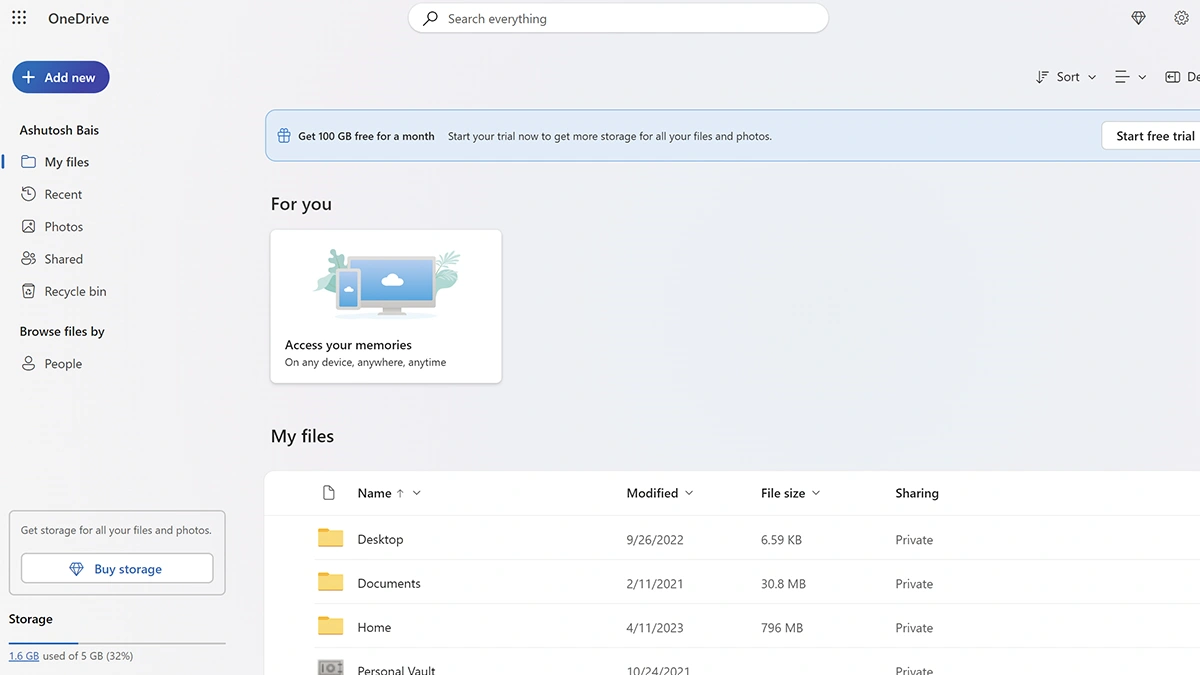Open the Desktop folder name
The image size is (1200, 675).
point(380,539)
